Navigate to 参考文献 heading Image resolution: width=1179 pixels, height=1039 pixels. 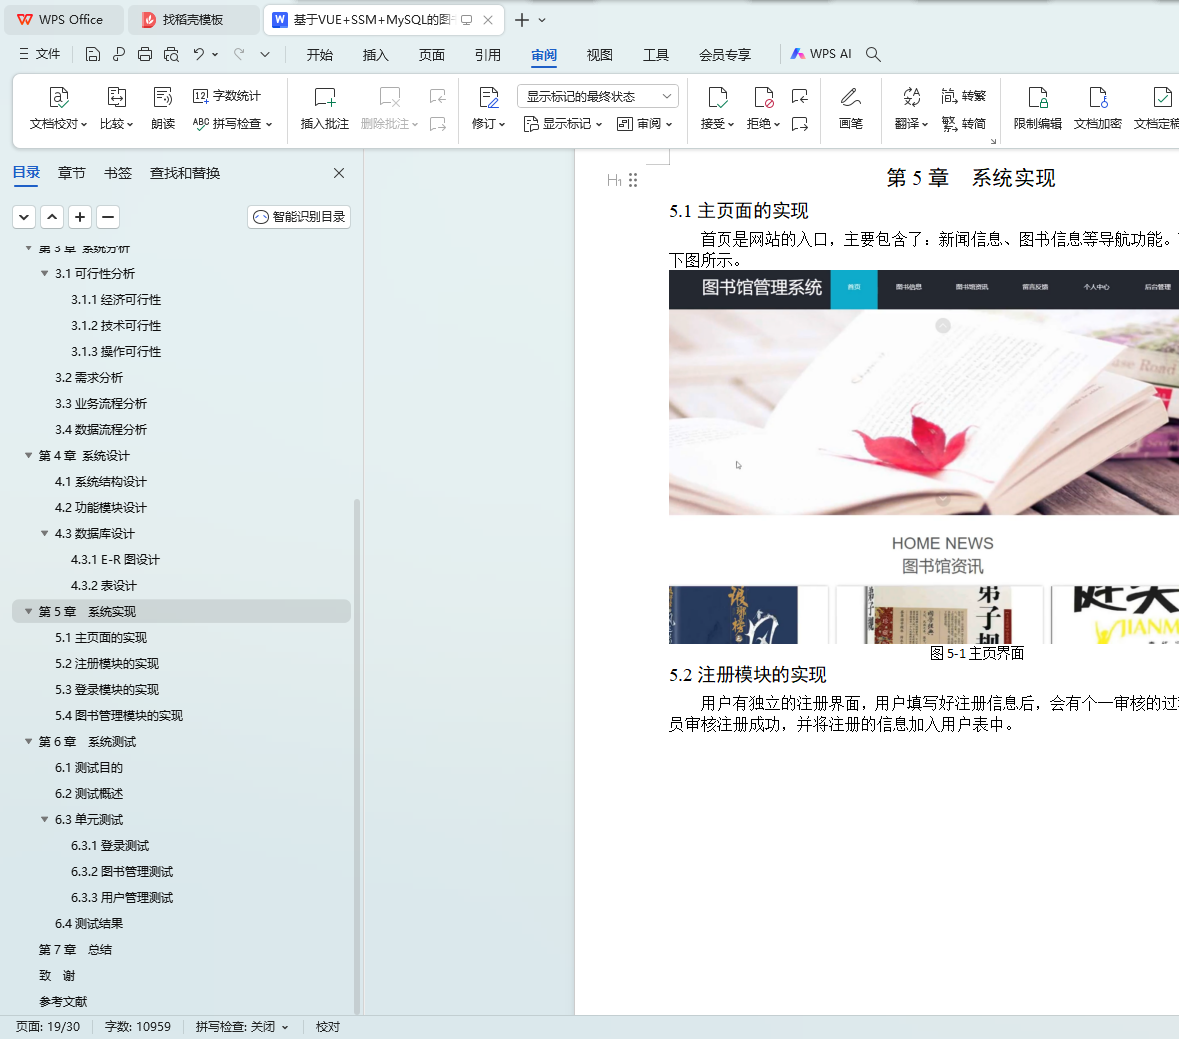(63, 1002)
